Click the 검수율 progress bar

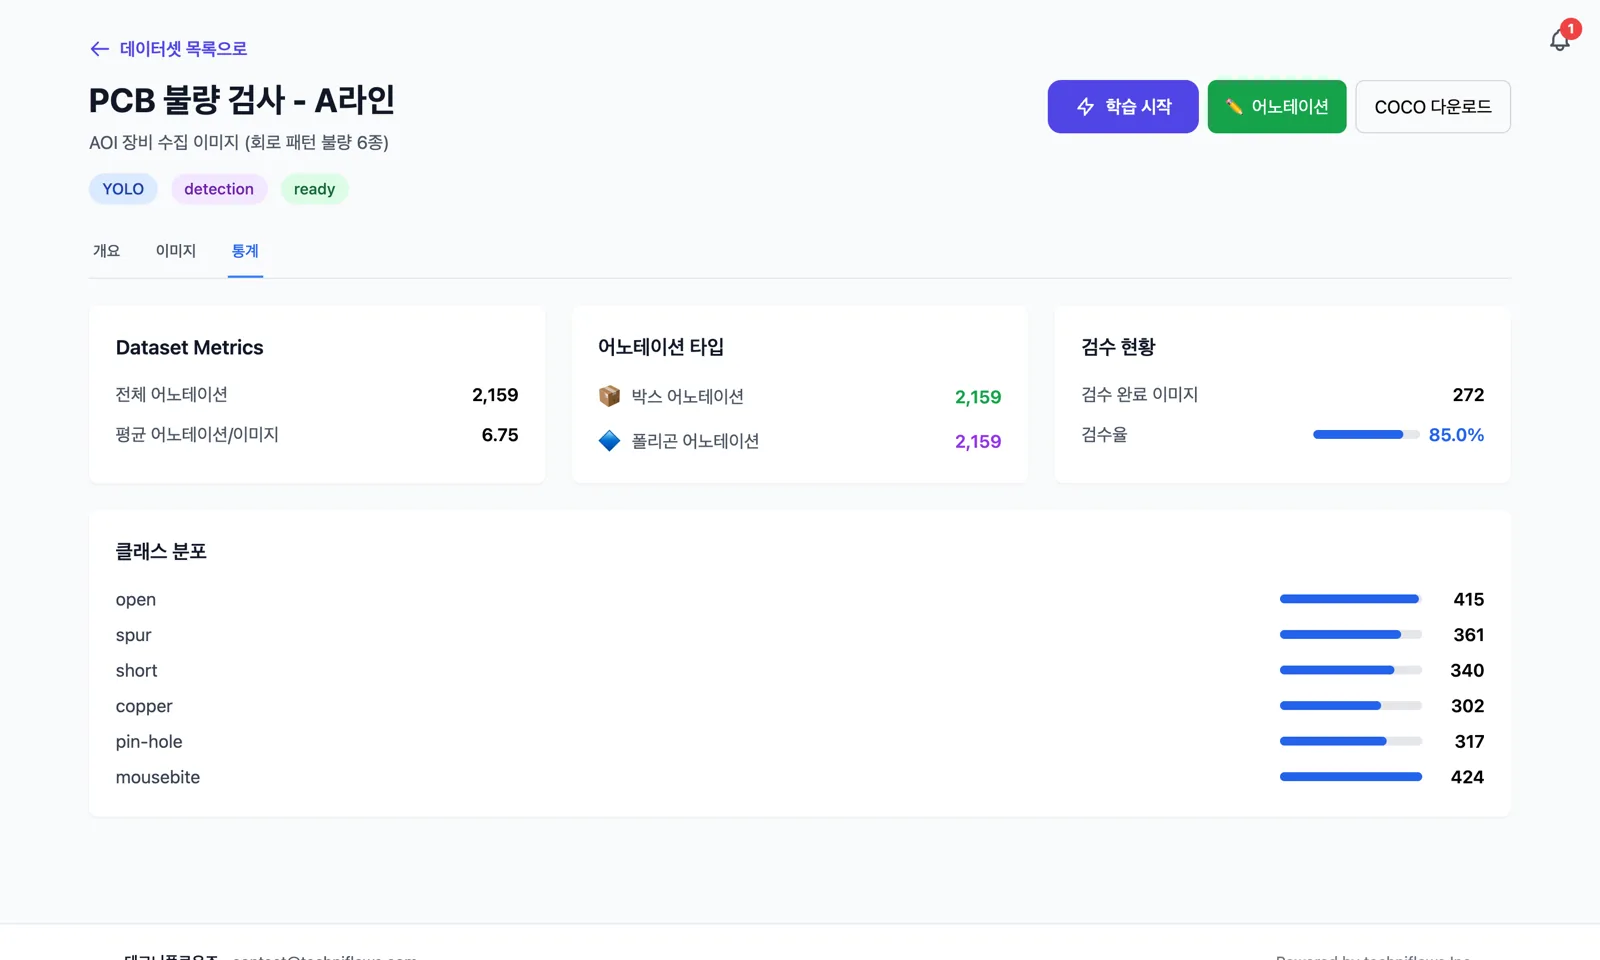(1366, 435)
